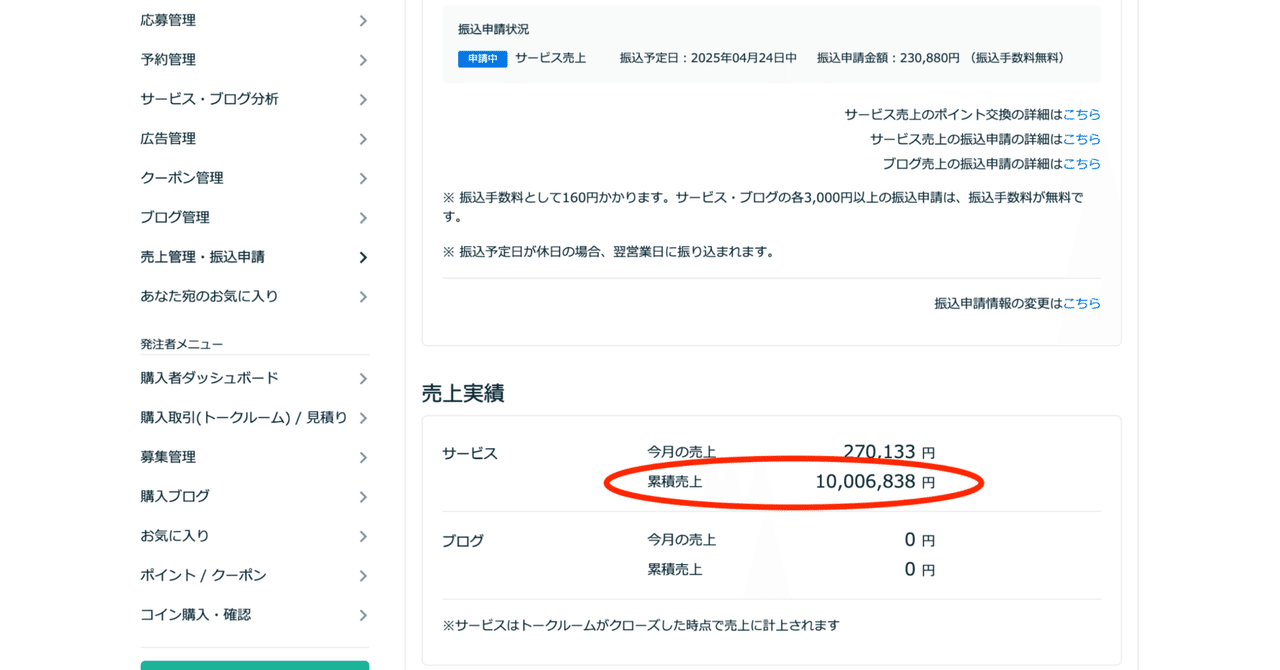Open 売上管理・振込申請 menu item
Viewport: 1280px width, 670px height.
(x=203, y=257)
